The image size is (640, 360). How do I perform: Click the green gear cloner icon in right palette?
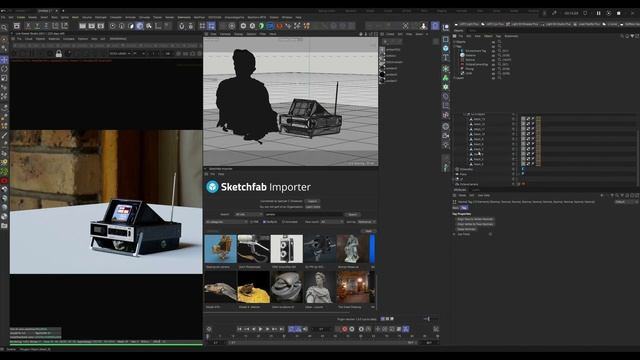pyautogui.click(x=446, y=87)
